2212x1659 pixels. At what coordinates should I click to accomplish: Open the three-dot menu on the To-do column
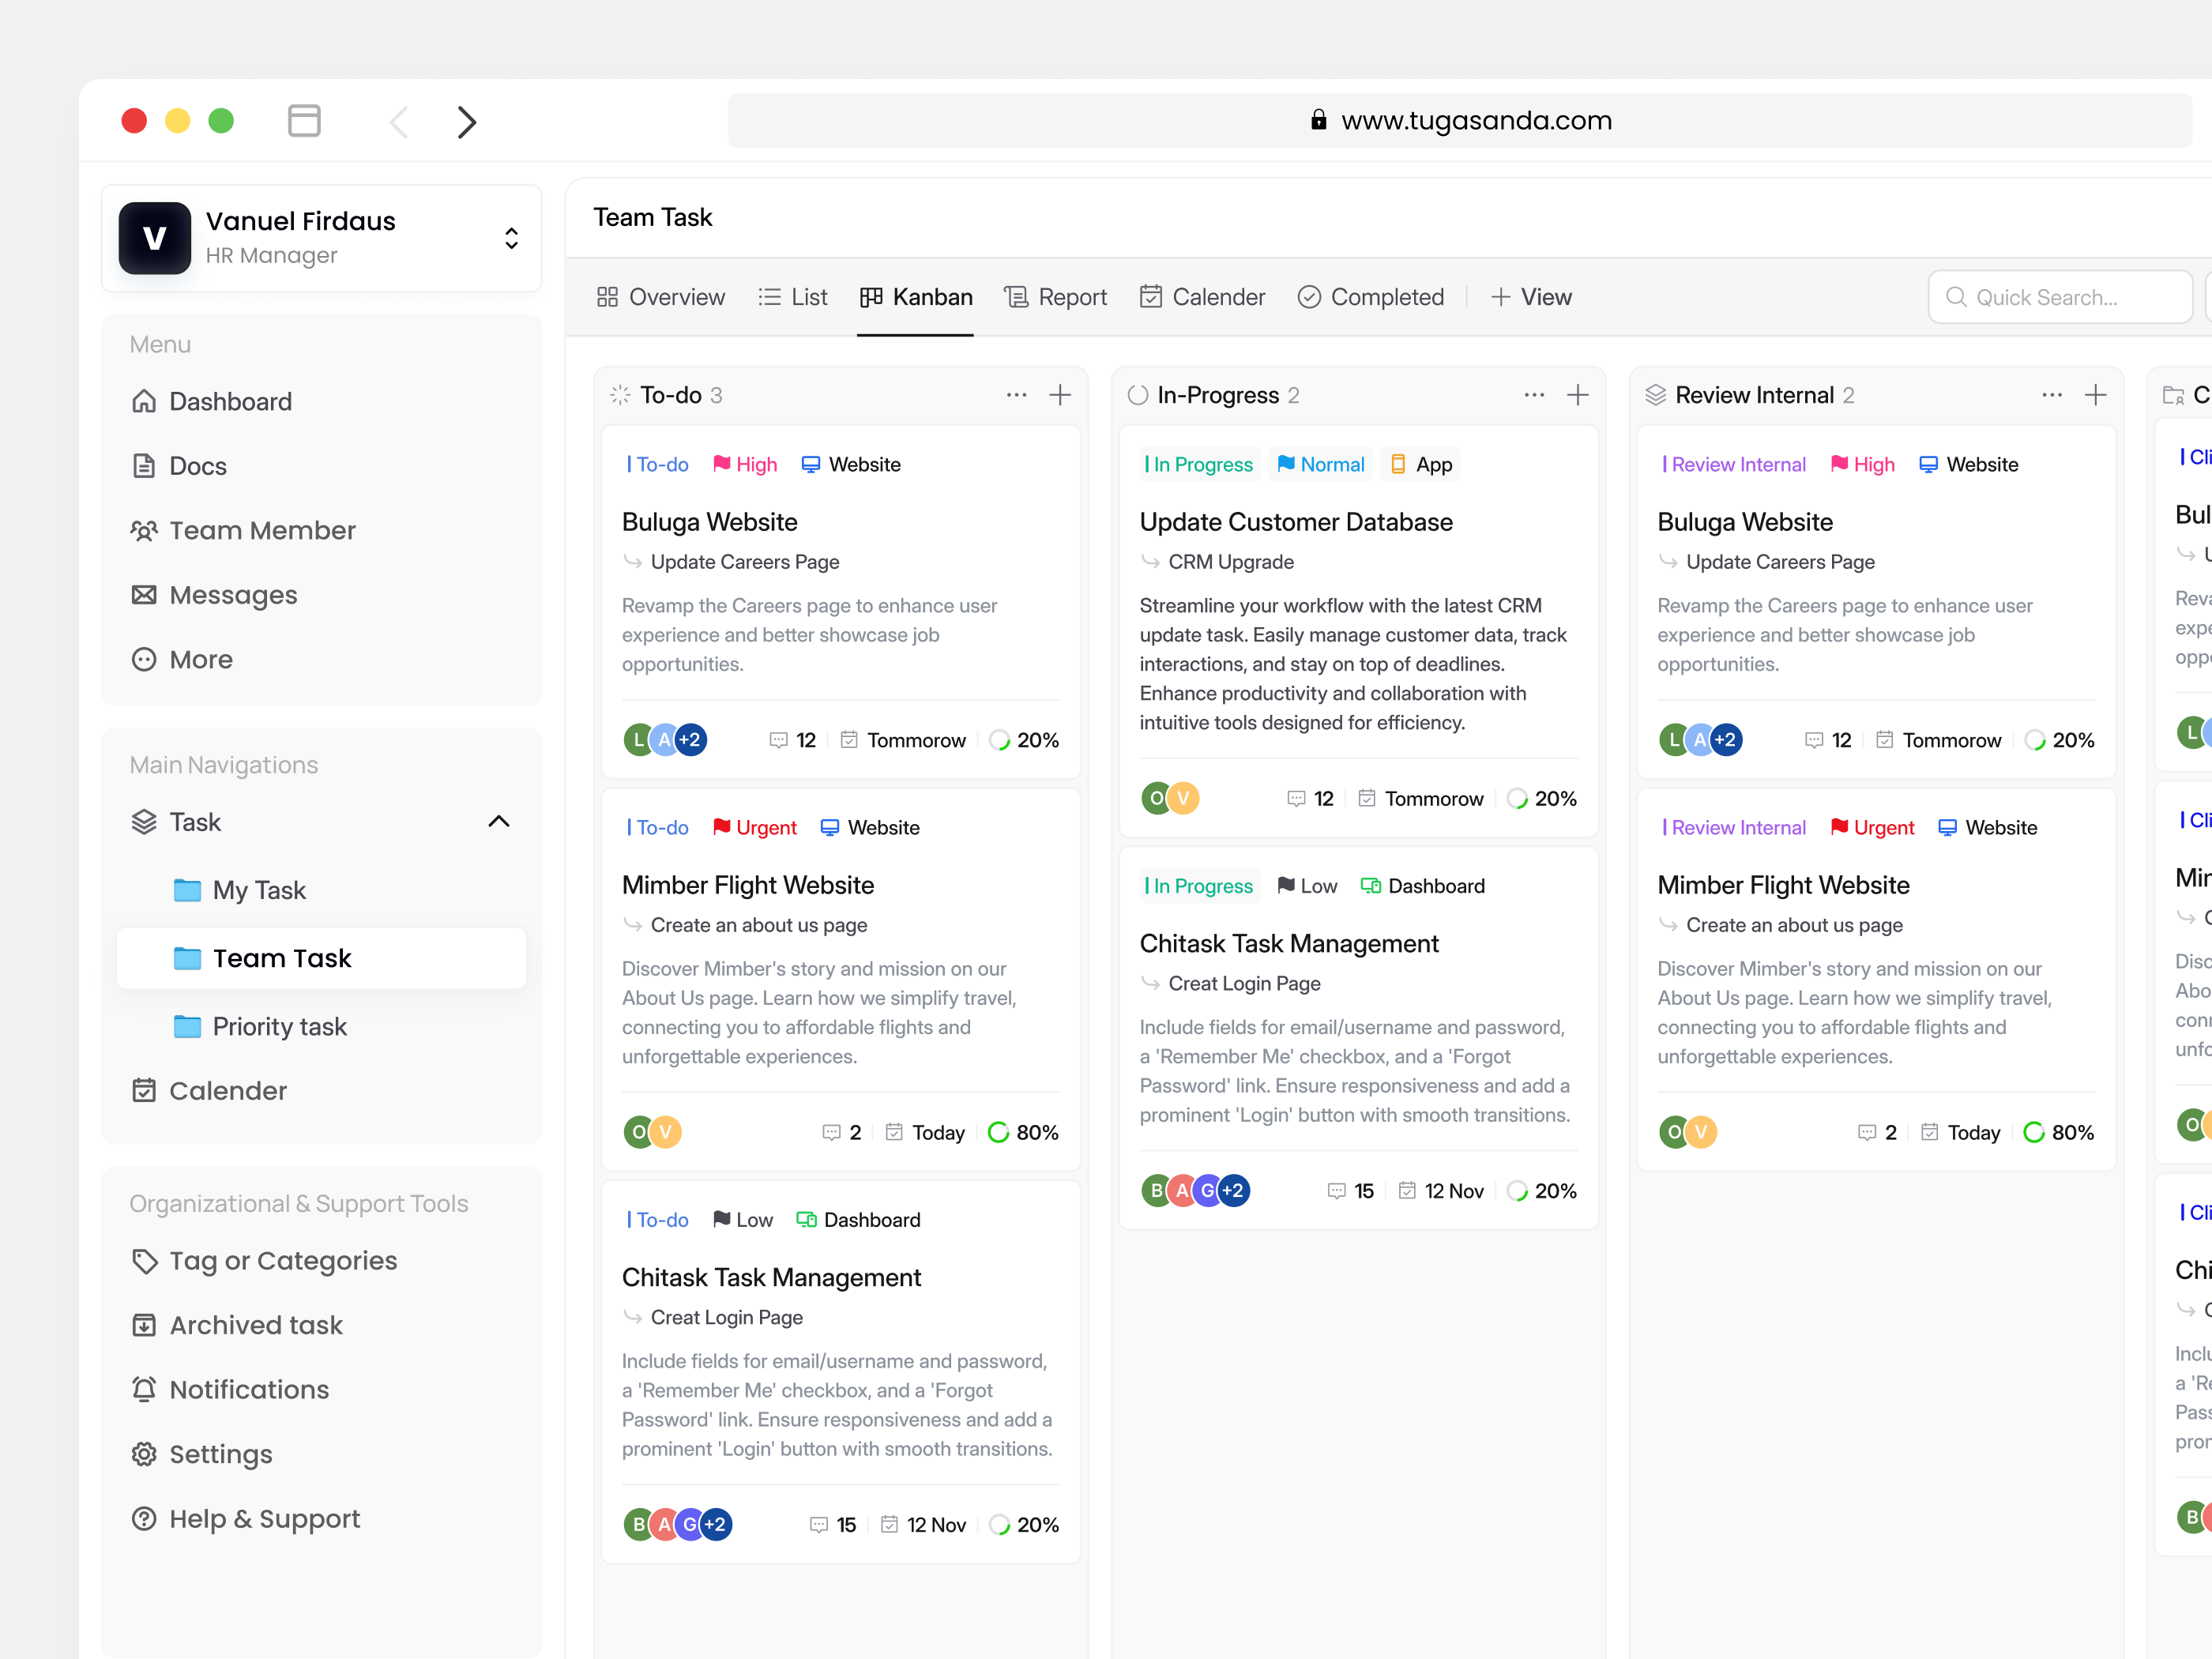(x=1016, y=395)
